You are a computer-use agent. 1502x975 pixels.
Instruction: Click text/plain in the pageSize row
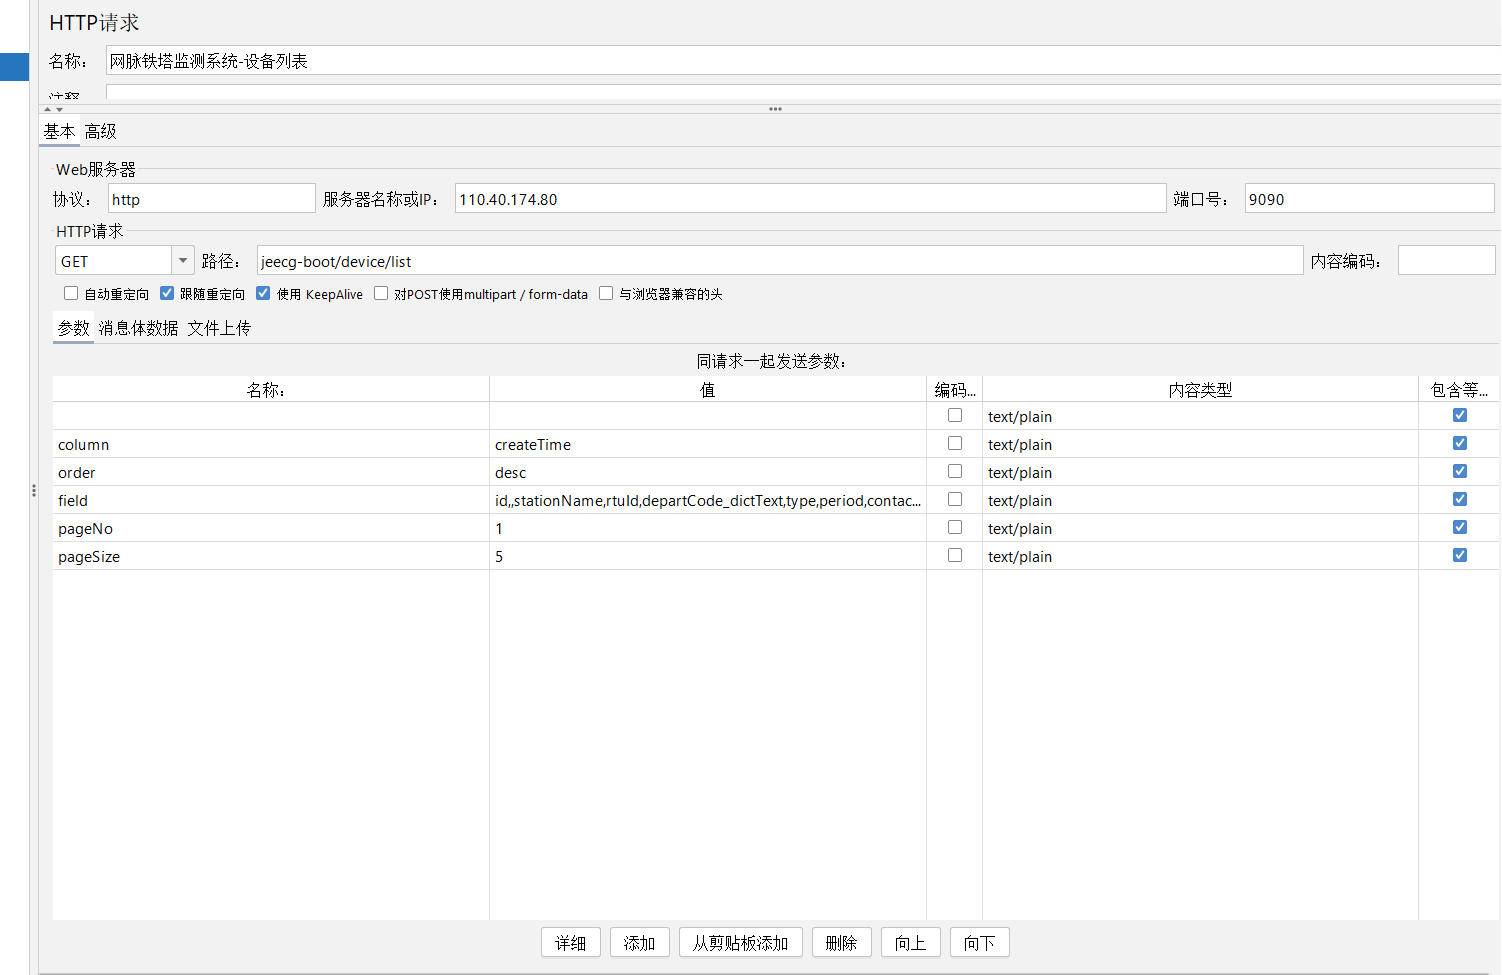pyautogui.click(x=1200, y=556)
